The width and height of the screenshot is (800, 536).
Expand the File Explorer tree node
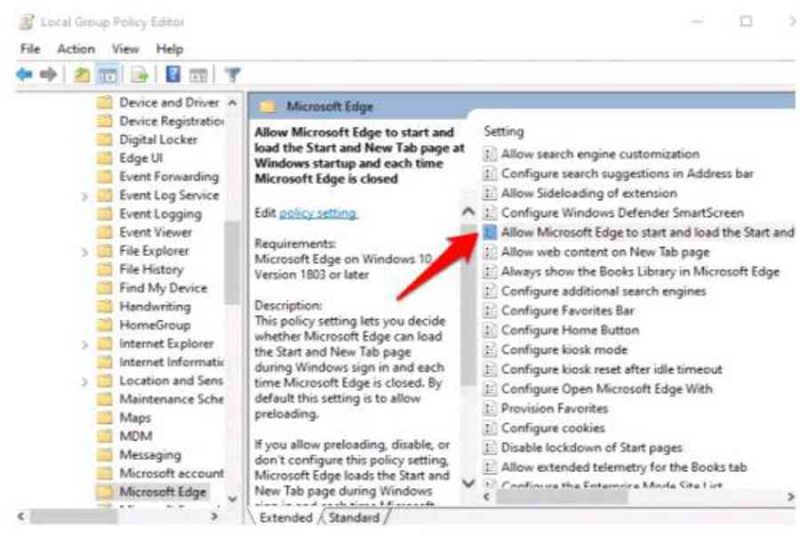85,251
